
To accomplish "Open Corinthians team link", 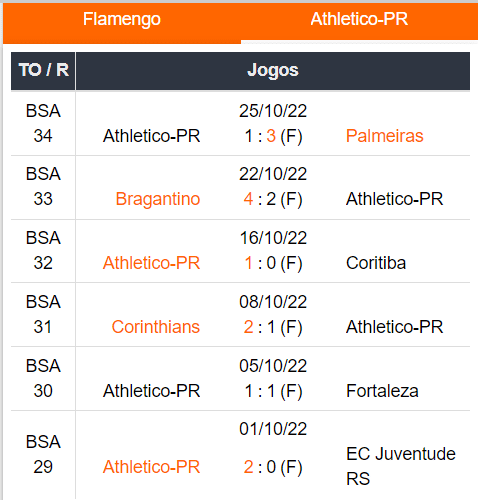I will 156,327.
